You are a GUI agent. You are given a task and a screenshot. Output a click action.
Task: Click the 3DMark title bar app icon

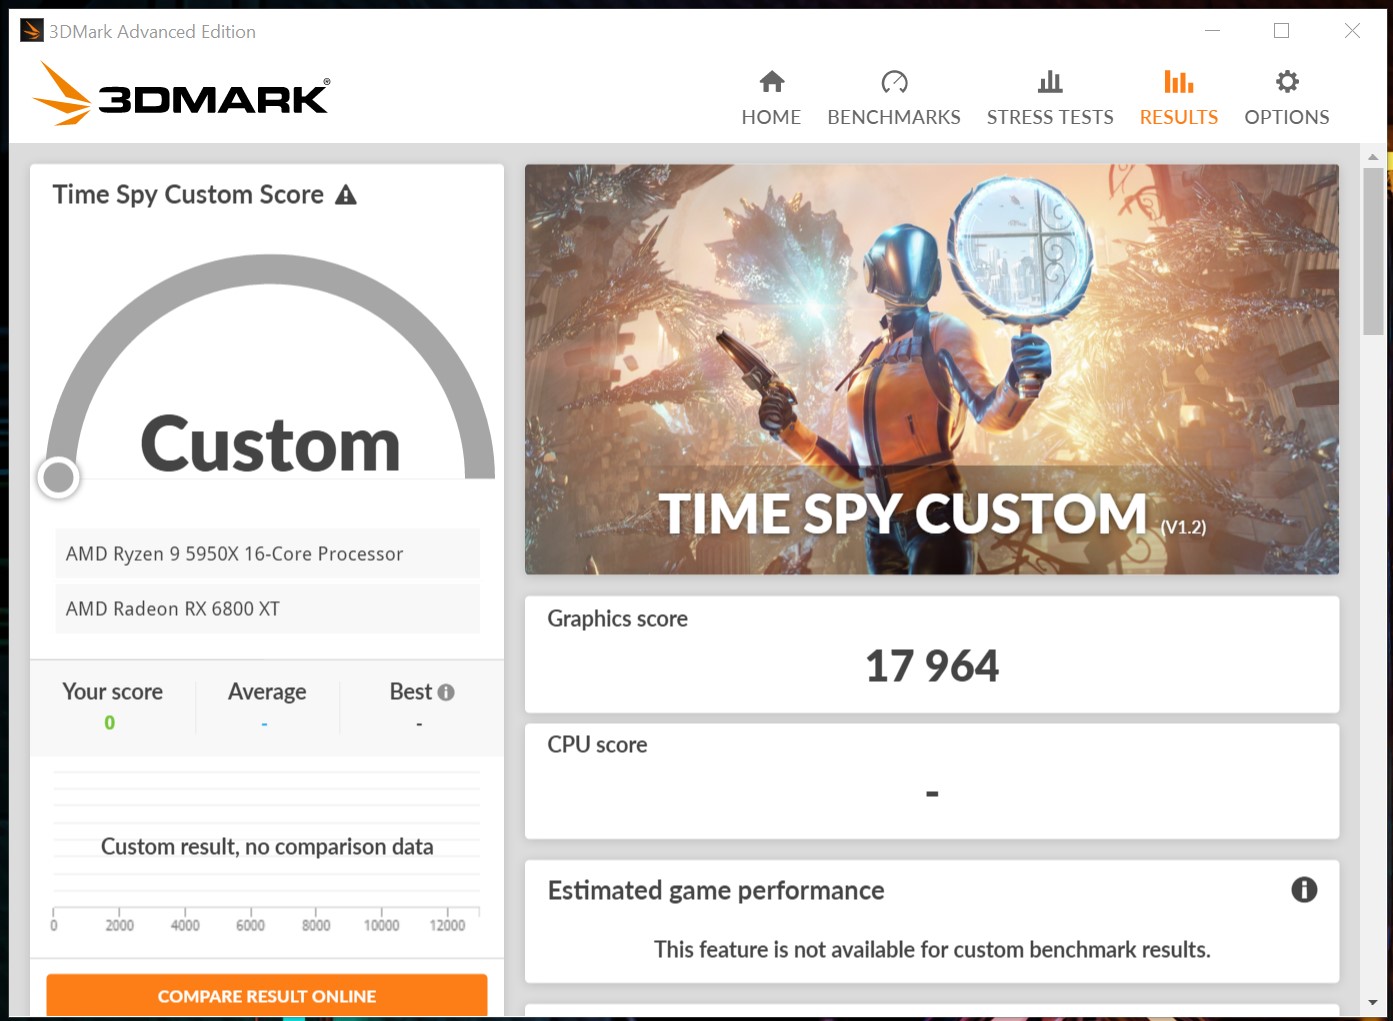31,31
